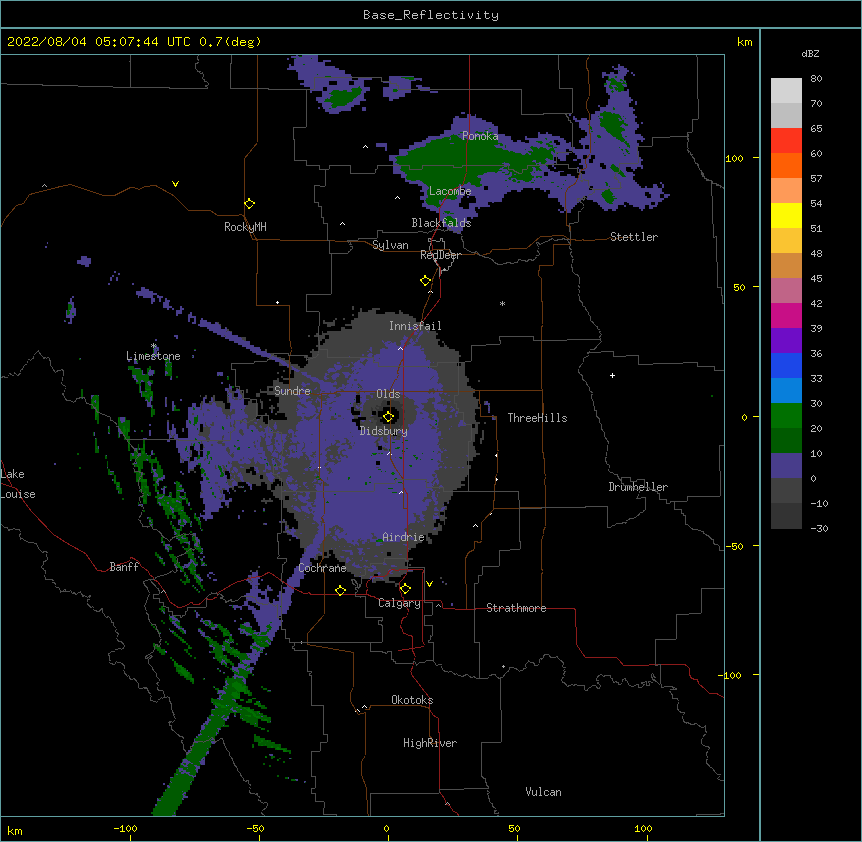862x842 pixels.
Task: Click the white plus marker north of Drumheller
Action: coord(612,375)
